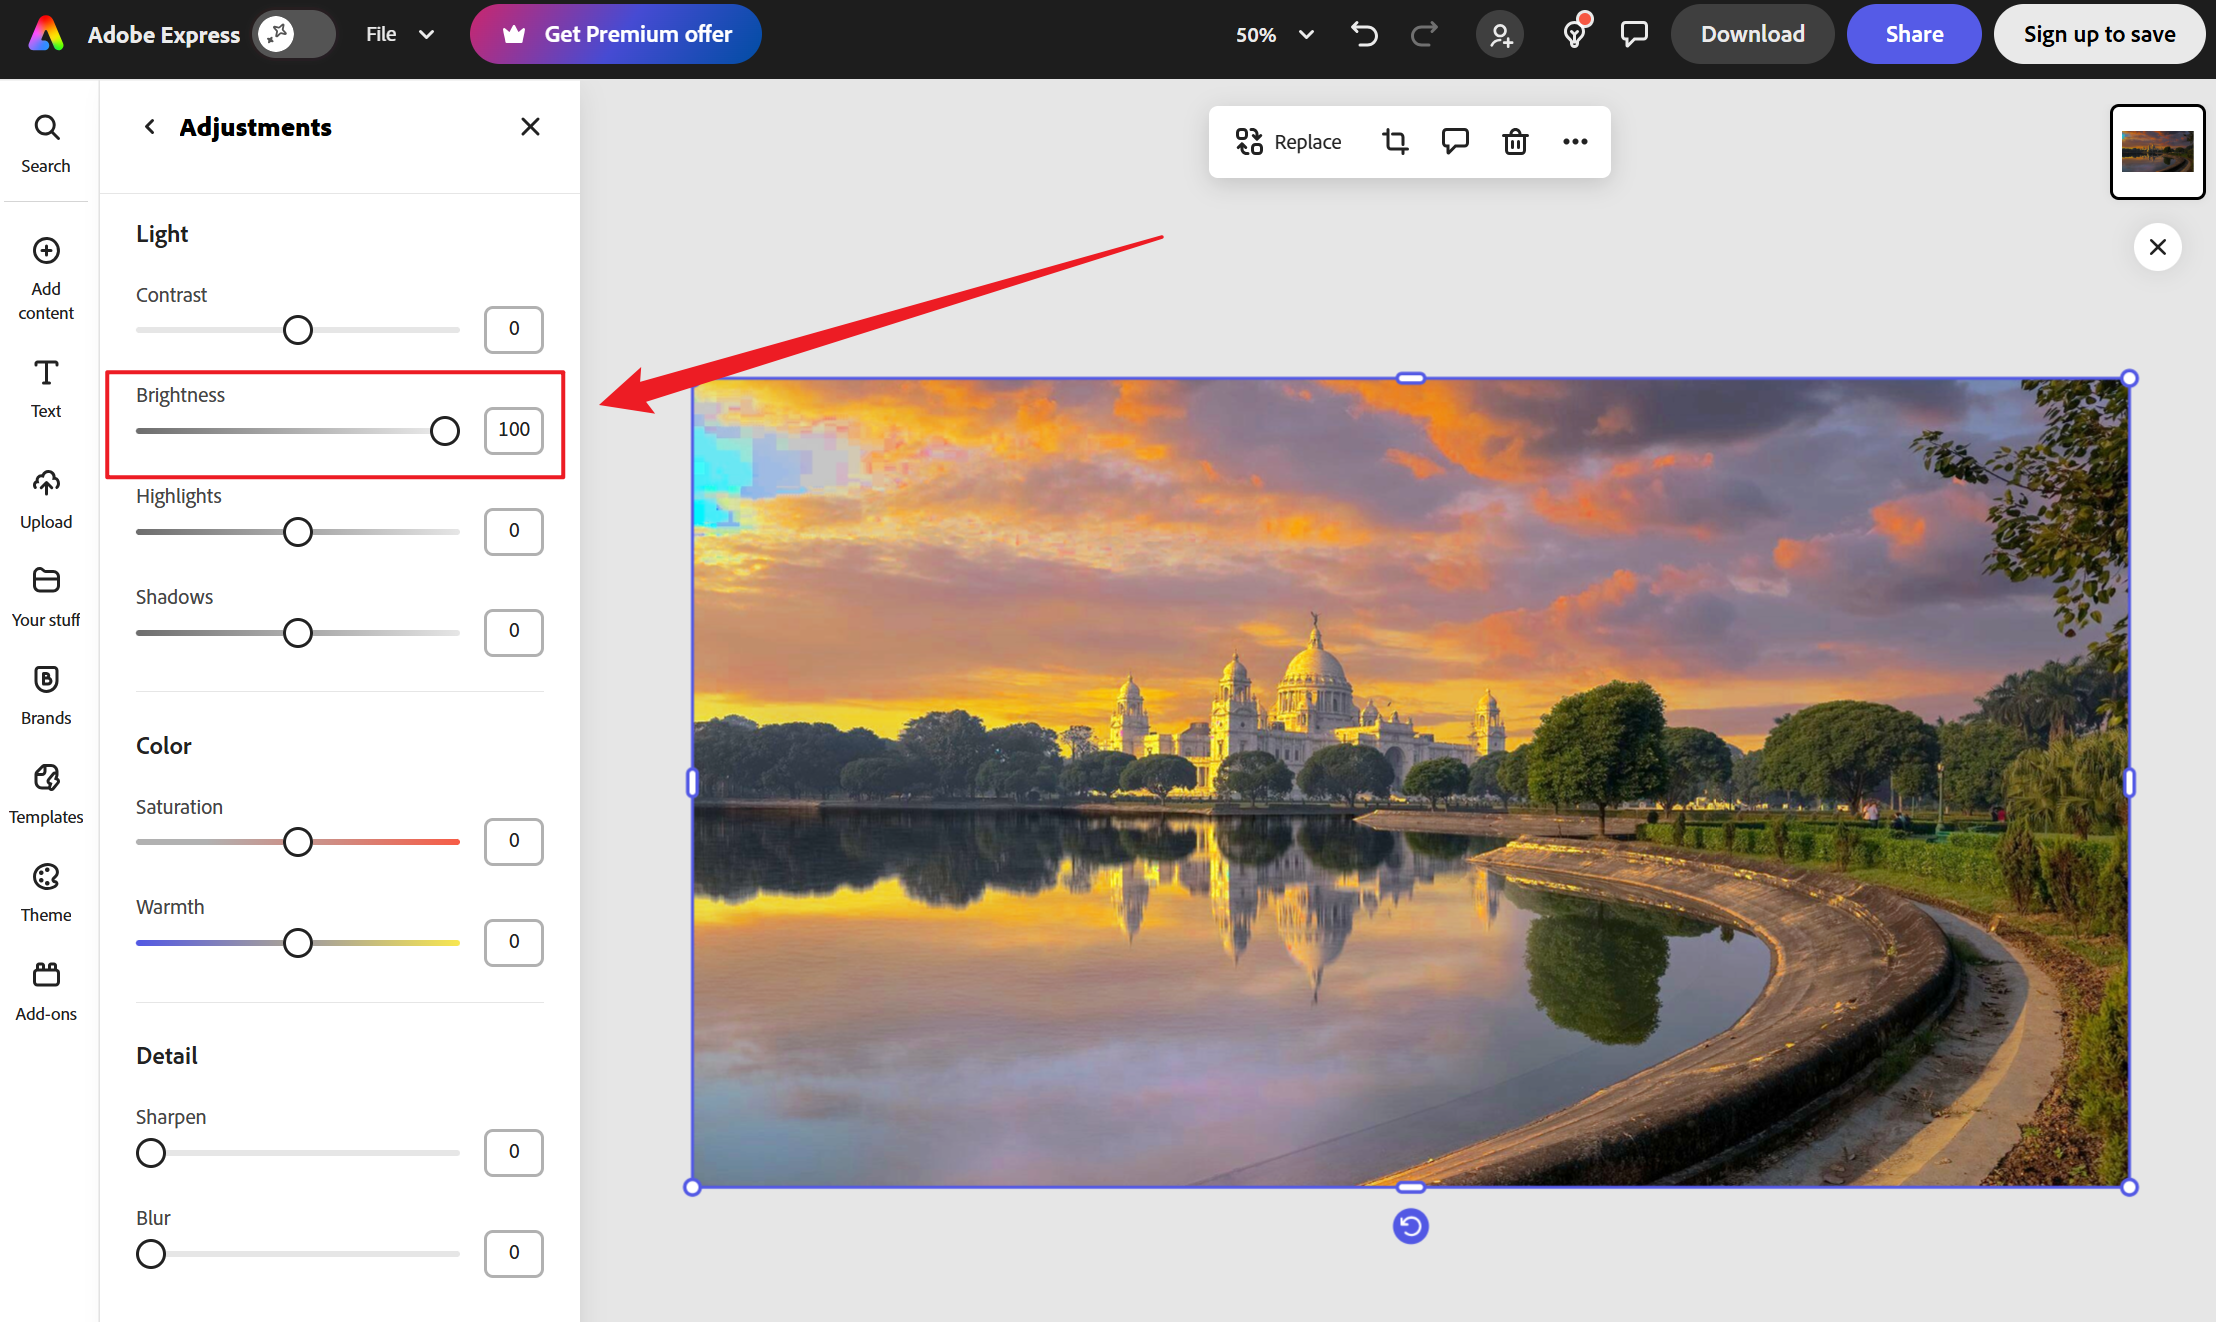Open Templates from the left sidebar
This screenshot has width=2216, height=1322.
pos(46,794)
